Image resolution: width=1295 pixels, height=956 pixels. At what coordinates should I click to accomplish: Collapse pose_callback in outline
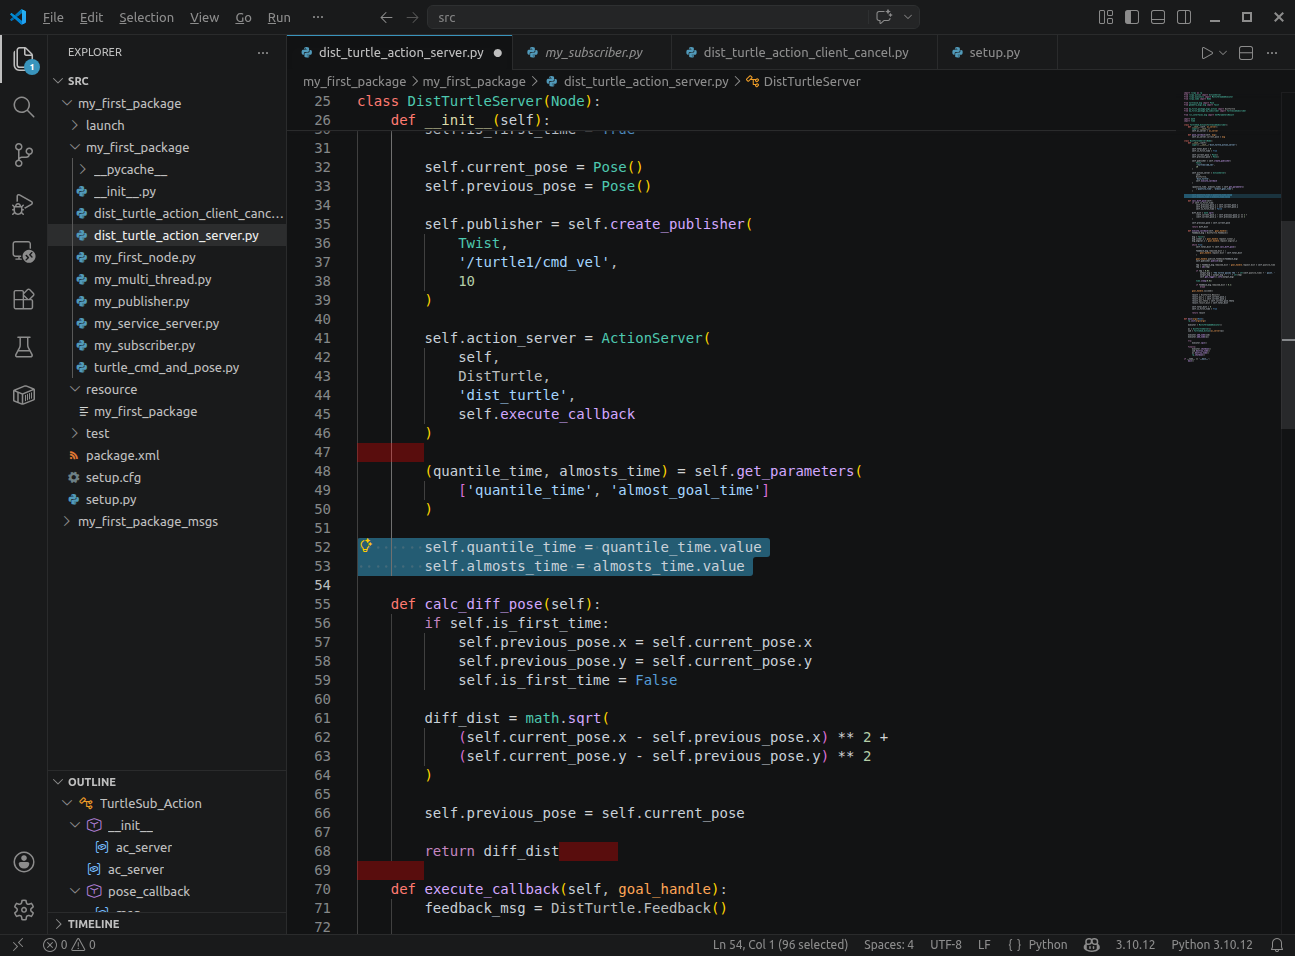[x=75, y=891]
